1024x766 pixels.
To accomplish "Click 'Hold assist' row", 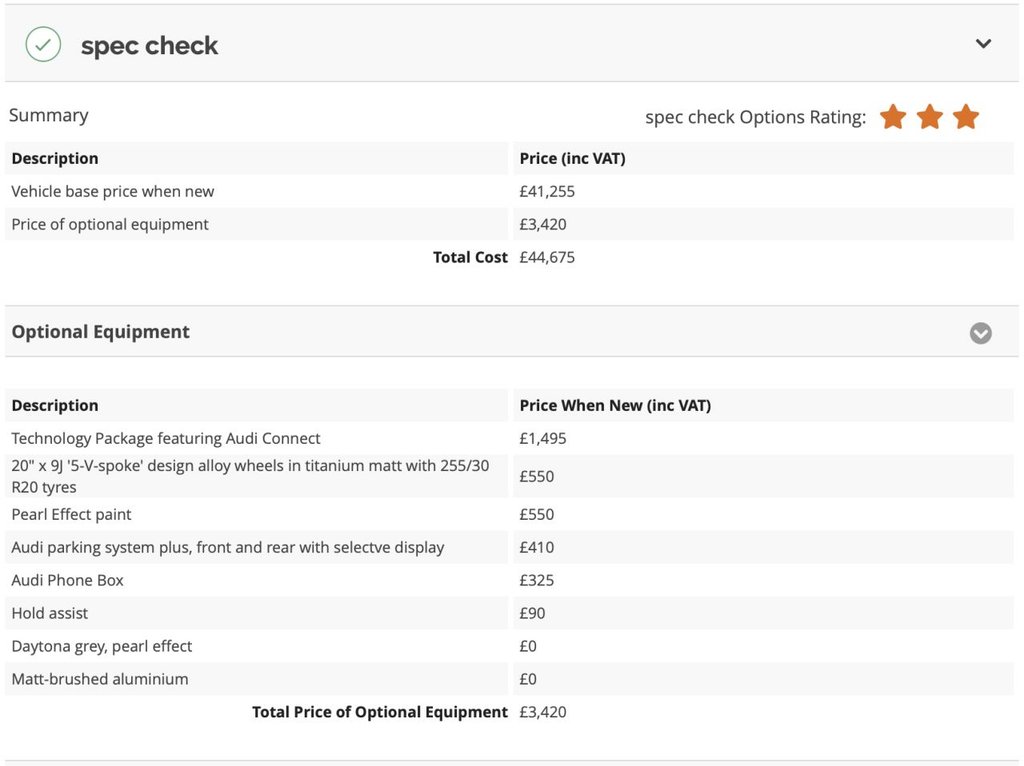I will (x=509, y=613).
